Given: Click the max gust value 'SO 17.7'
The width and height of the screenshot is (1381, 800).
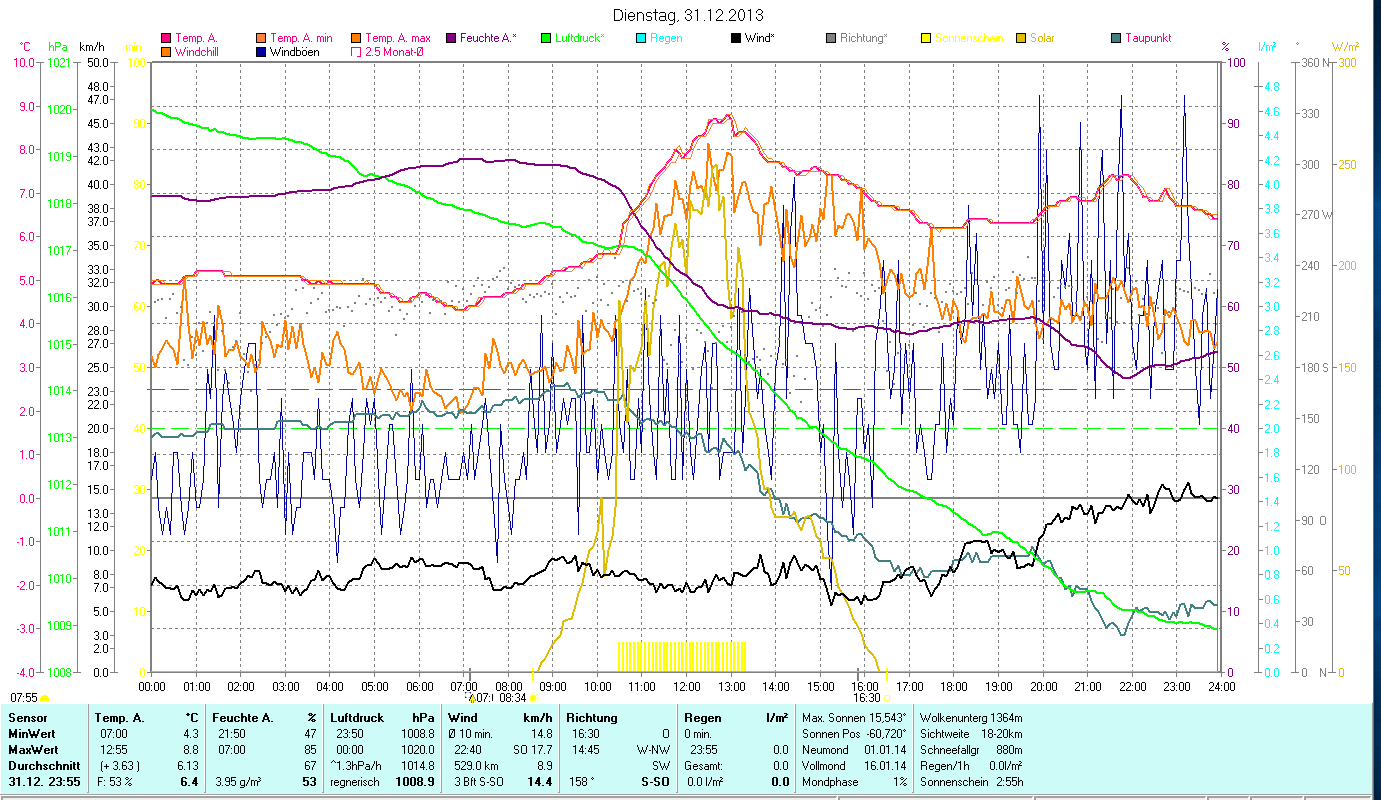Looking at the screenshot, I should click(x=532, y=750).
